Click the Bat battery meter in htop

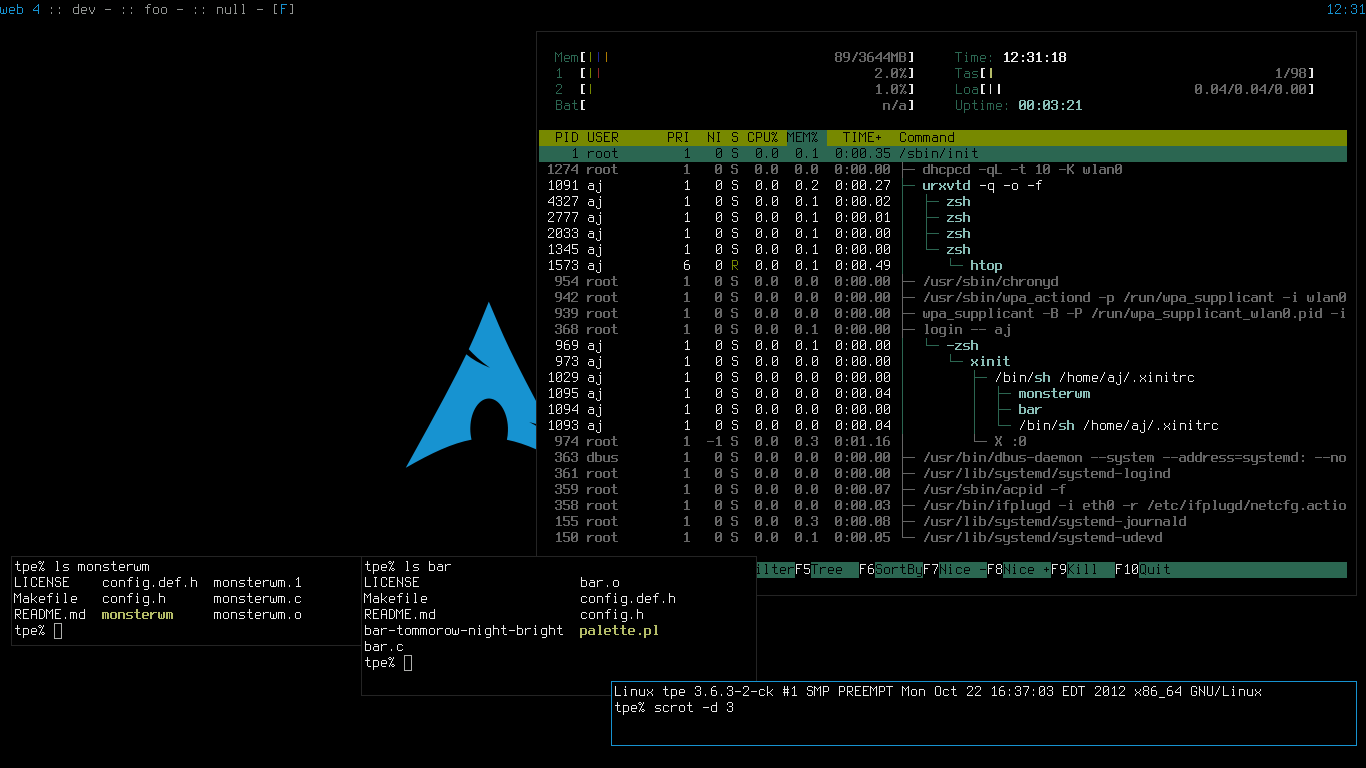click(x=735, y=106)
